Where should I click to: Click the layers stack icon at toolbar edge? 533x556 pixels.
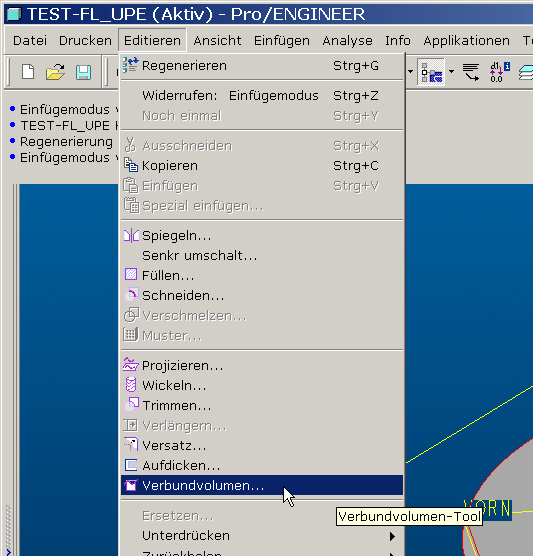526,73
